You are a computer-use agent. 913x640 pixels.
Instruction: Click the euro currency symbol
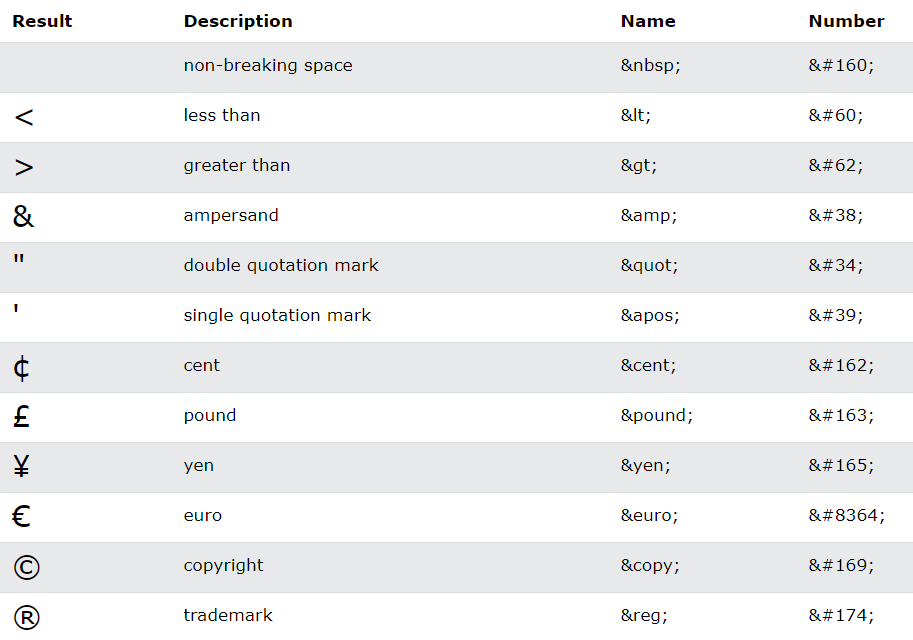[22, 516]
